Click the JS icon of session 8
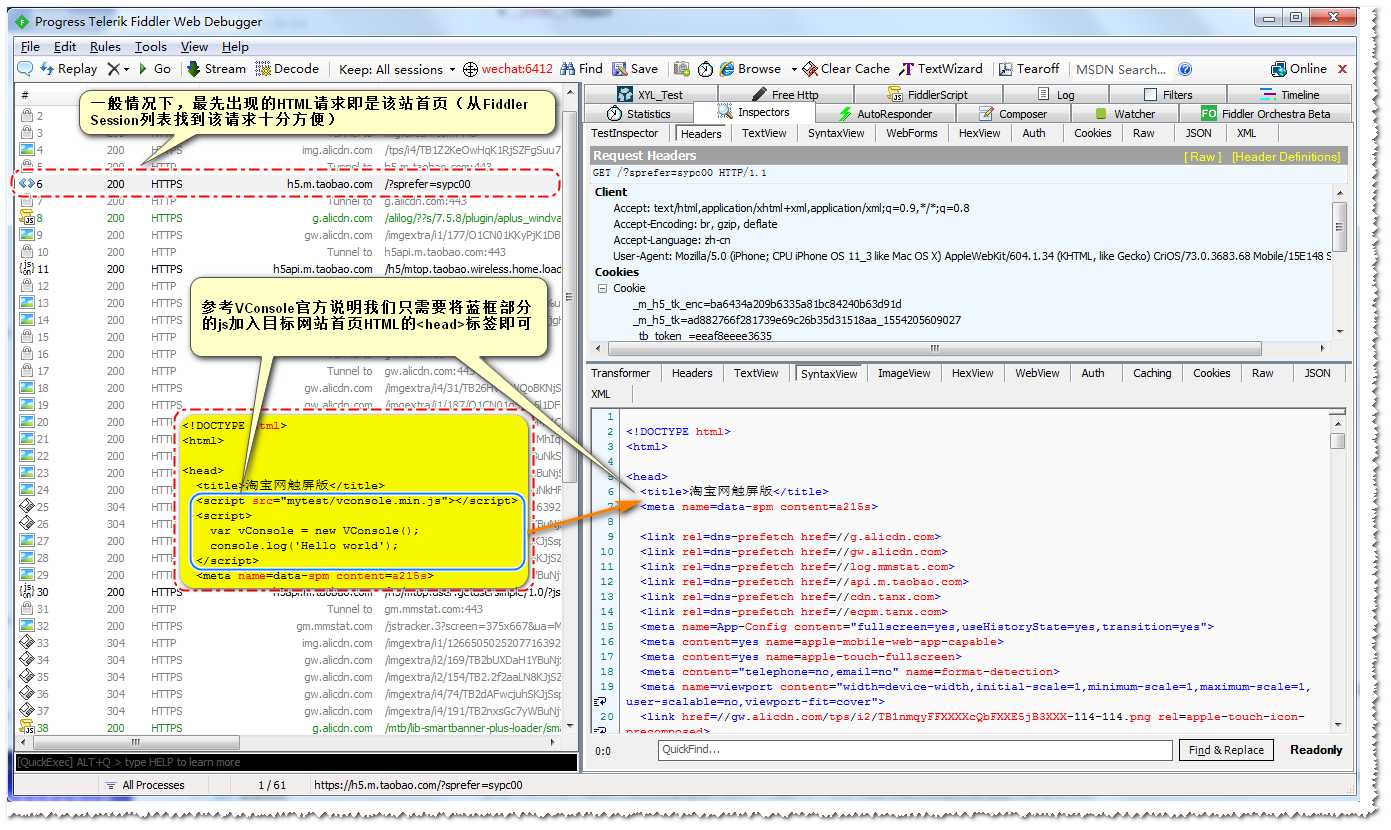Screen dimensions: 1391x830 [27, 218]
